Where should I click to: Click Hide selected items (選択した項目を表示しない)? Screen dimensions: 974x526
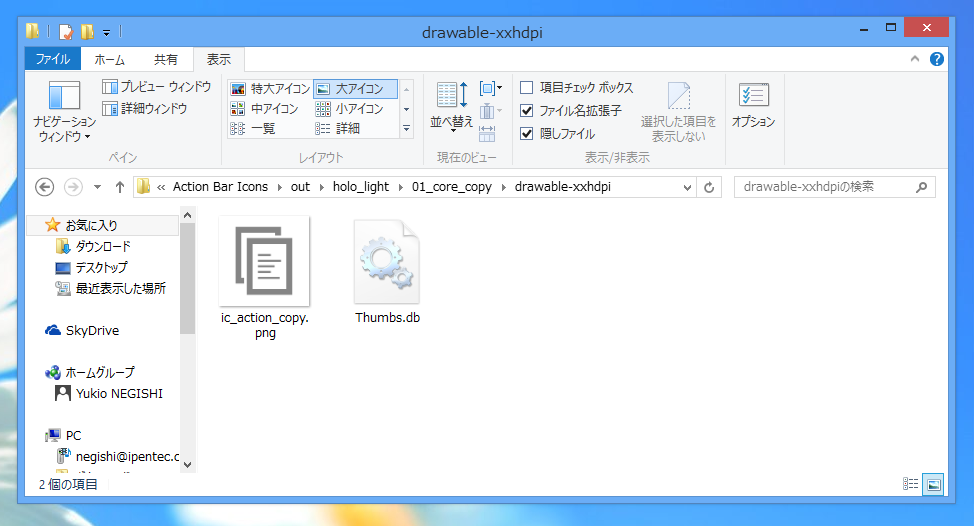[x=678, y=112]
